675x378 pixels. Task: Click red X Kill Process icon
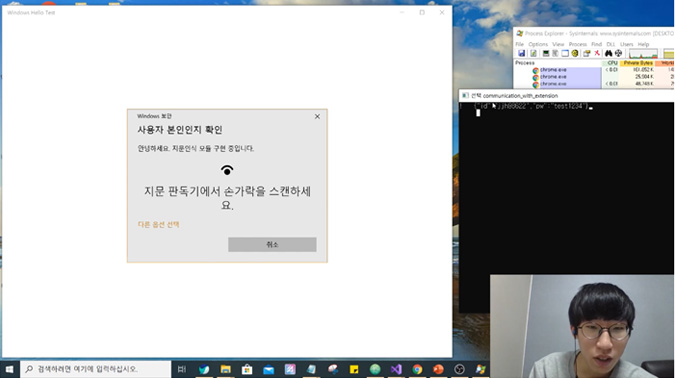tap(597, 53)
